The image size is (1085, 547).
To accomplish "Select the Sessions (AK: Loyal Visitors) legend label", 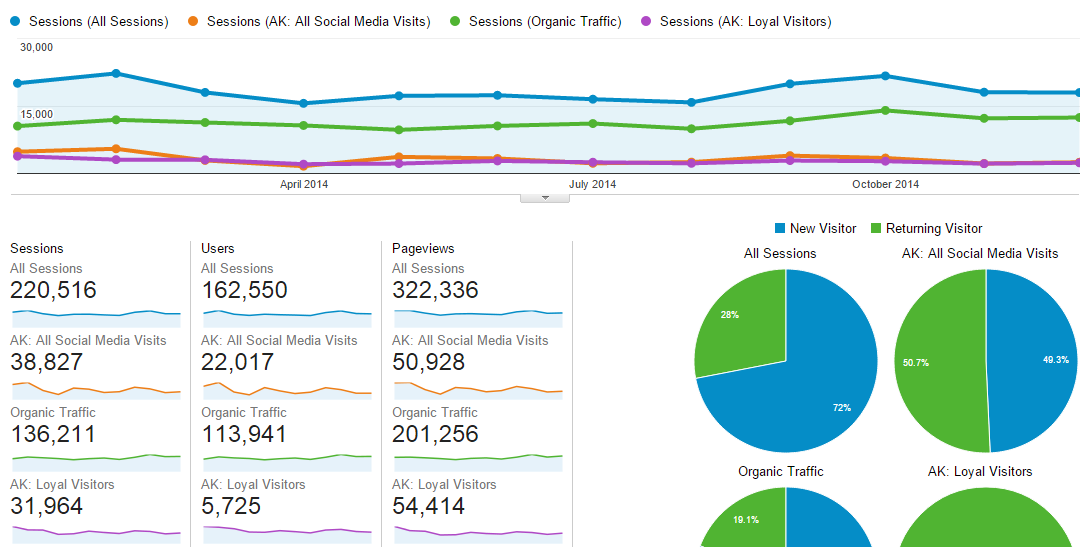I will [x=745, y=21].
